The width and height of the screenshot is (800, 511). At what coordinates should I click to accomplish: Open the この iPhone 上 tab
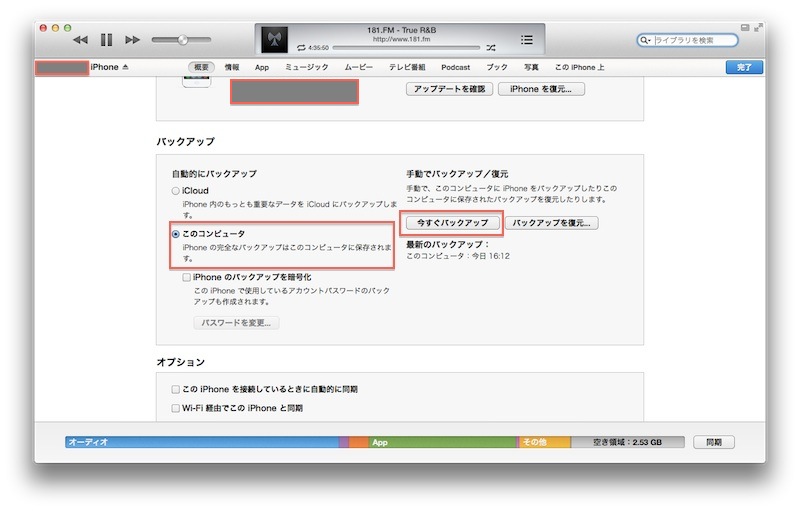(579, 67)
